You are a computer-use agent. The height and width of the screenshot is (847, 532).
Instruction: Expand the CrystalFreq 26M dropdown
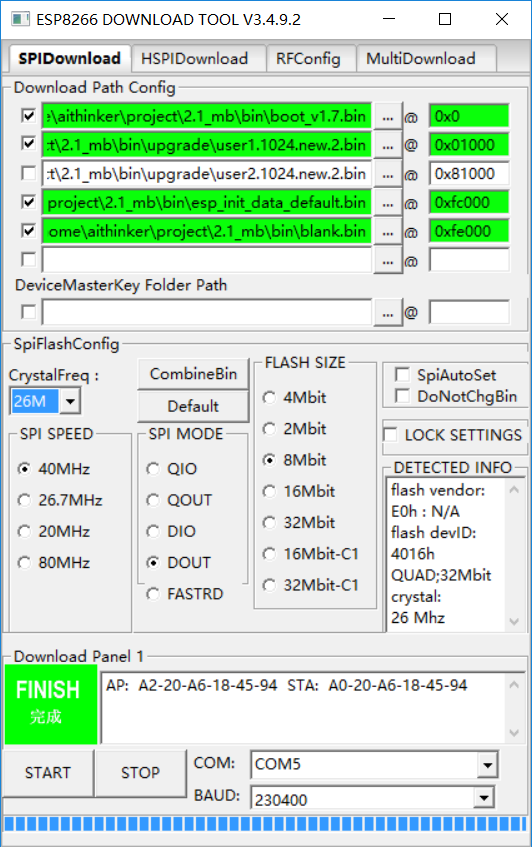click(x=70, y=401)
